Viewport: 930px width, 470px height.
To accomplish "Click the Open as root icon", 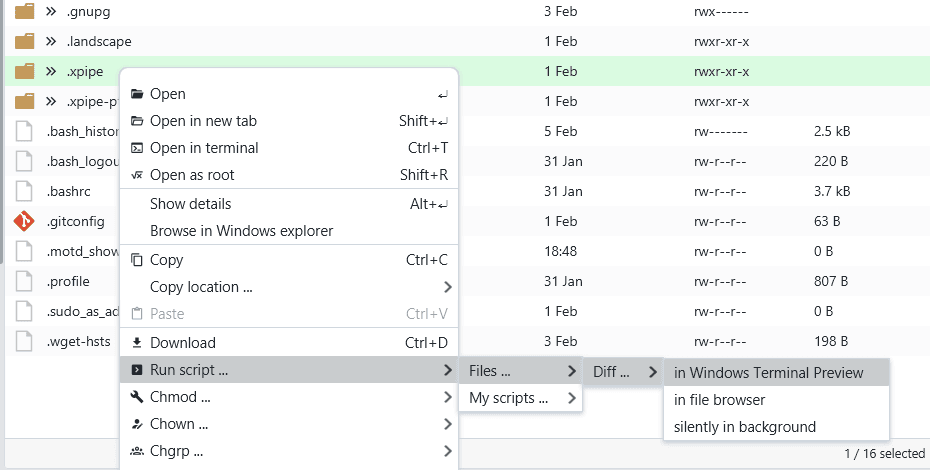I will [x=137, y=175].
